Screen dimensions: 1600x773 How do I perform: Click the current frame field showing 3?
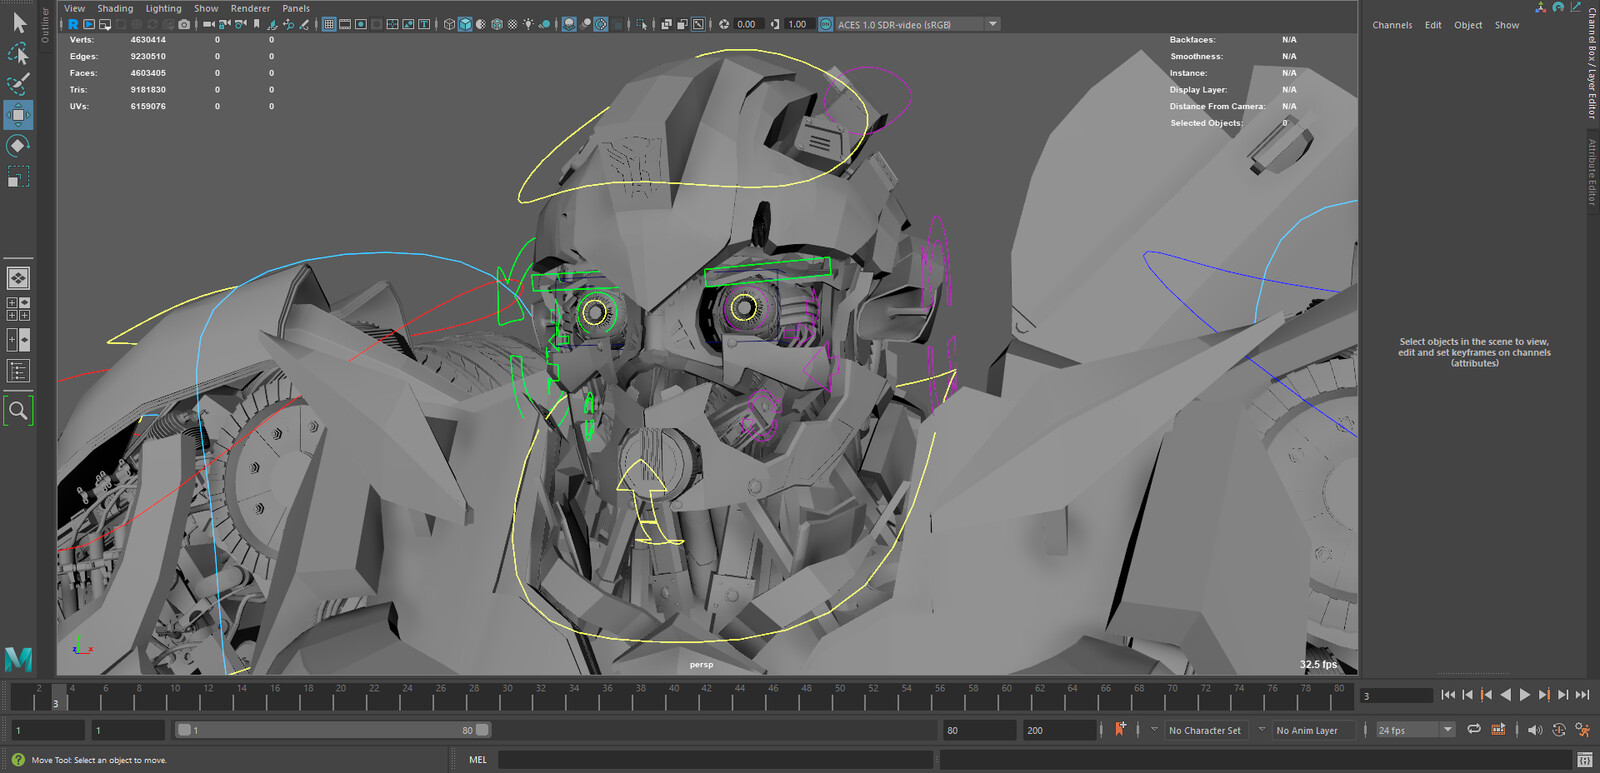(1397, 696)
